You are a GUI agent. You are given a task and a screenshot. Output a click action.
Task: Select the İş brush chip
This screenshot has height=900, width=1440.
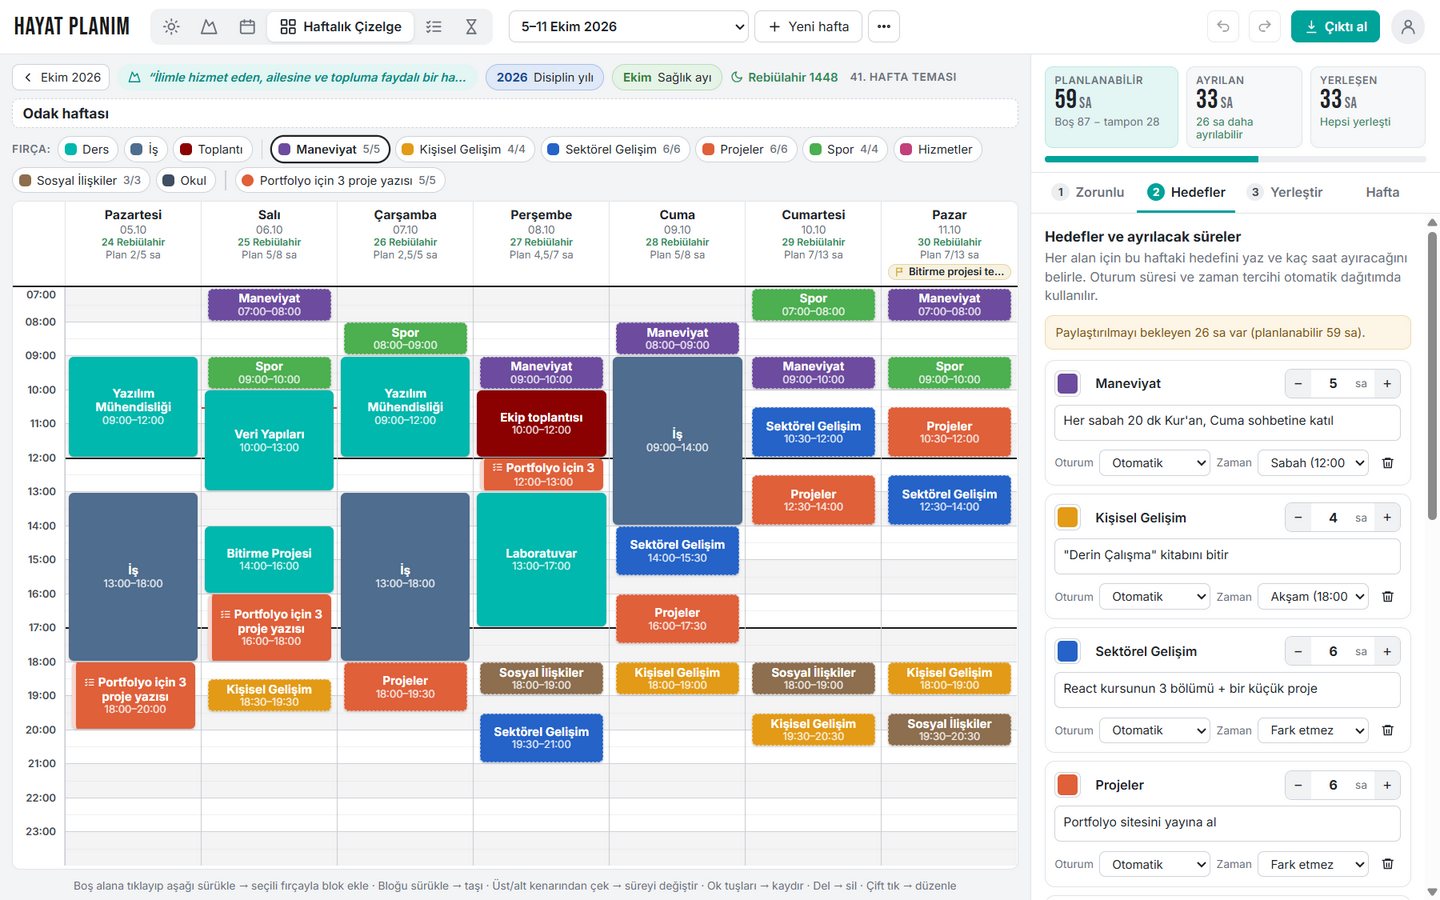point(144,150)
